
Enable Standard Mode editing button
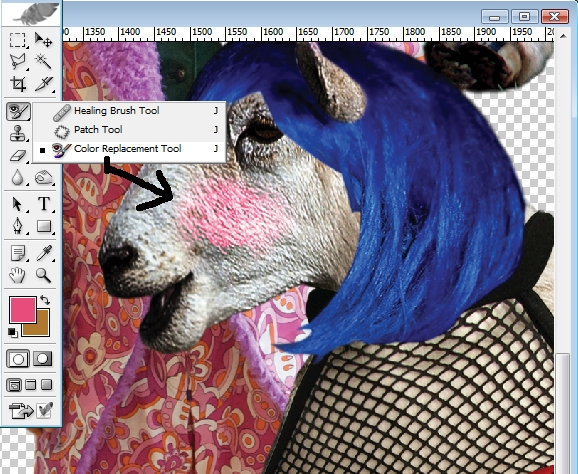point(18,359)
